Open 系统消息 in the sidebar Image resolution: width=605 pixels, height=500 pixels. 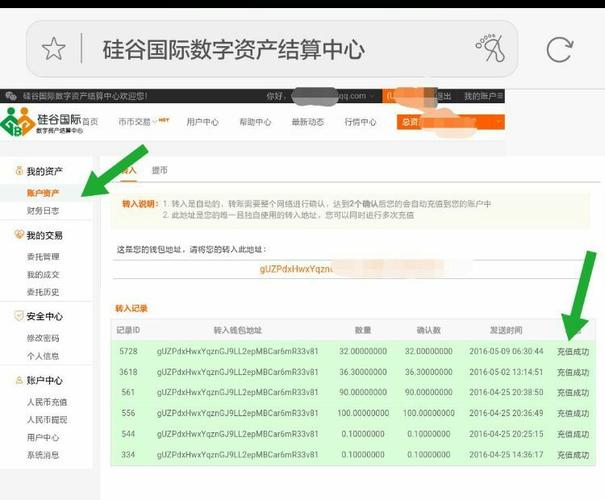(43, 455)
